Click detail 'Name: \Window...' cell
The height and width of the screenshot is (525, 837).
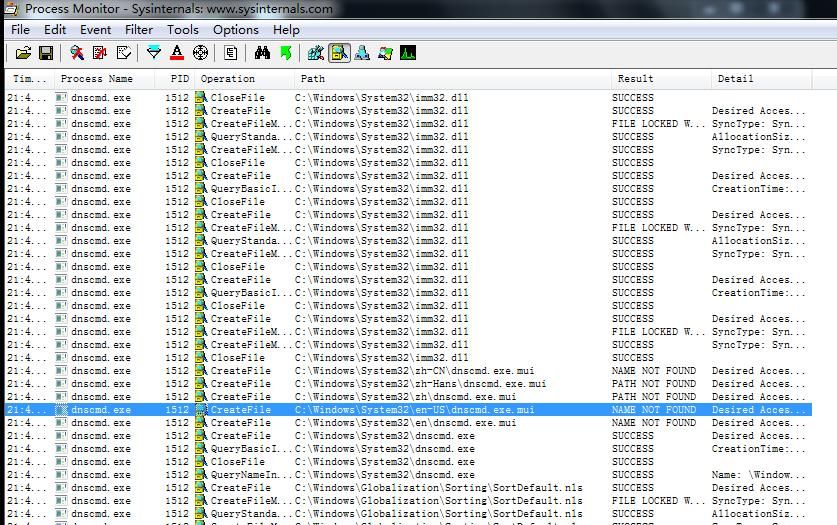[x=759, y=475]
